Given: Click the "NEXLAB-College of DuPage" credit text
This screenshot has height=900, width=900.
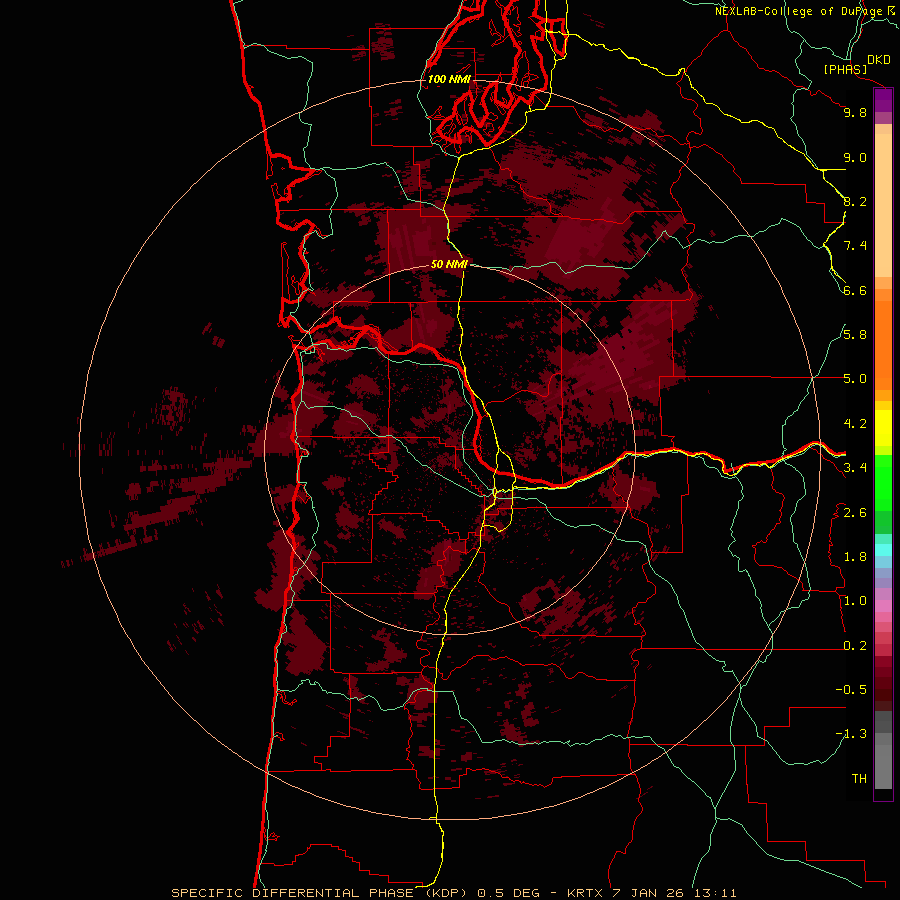Looking at the screenshot, I should [798, 11].
